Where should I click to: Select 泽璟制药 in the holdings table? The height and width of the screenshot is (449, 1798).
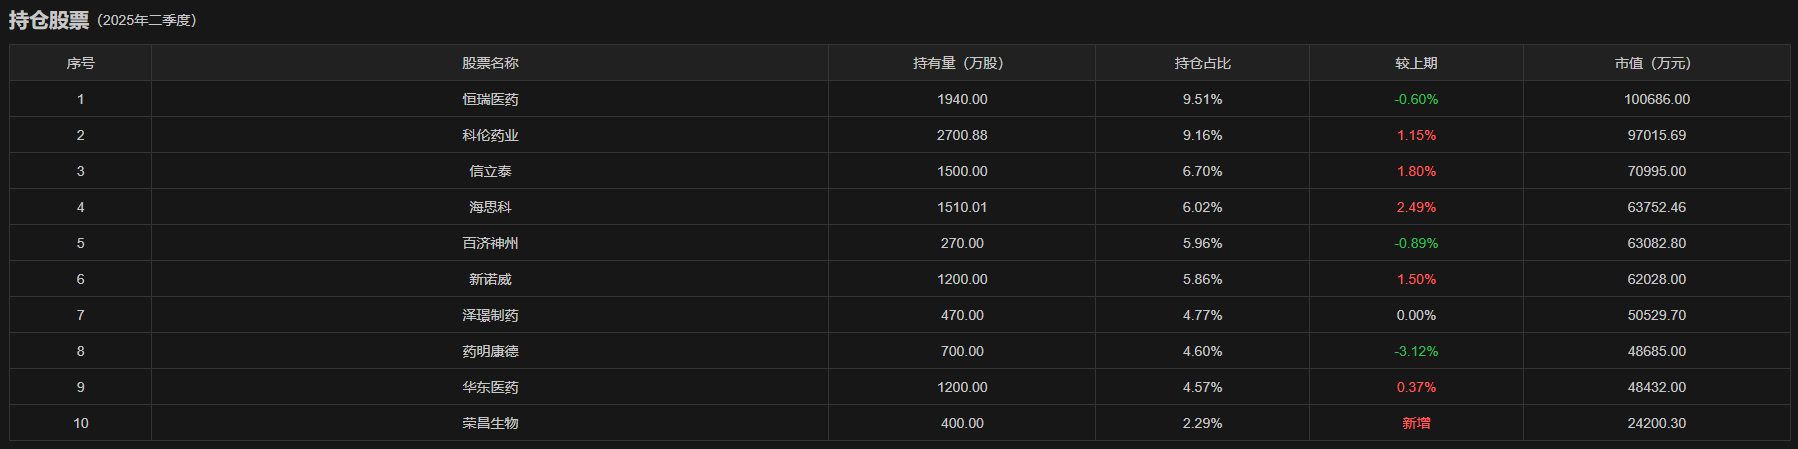490,315
